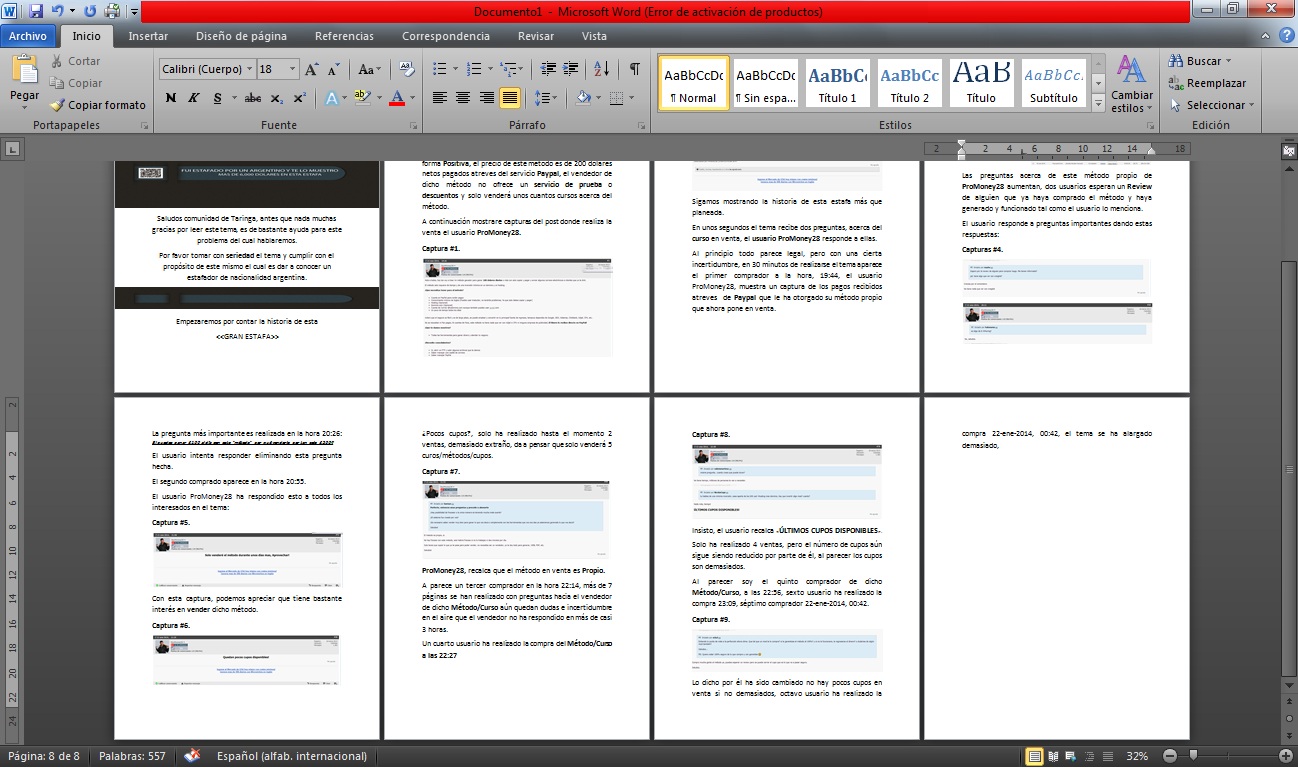Select the Copiar formato painter
Image resolution: width=1298 pixels, height=768 pixels.
(x=97, y=105)
